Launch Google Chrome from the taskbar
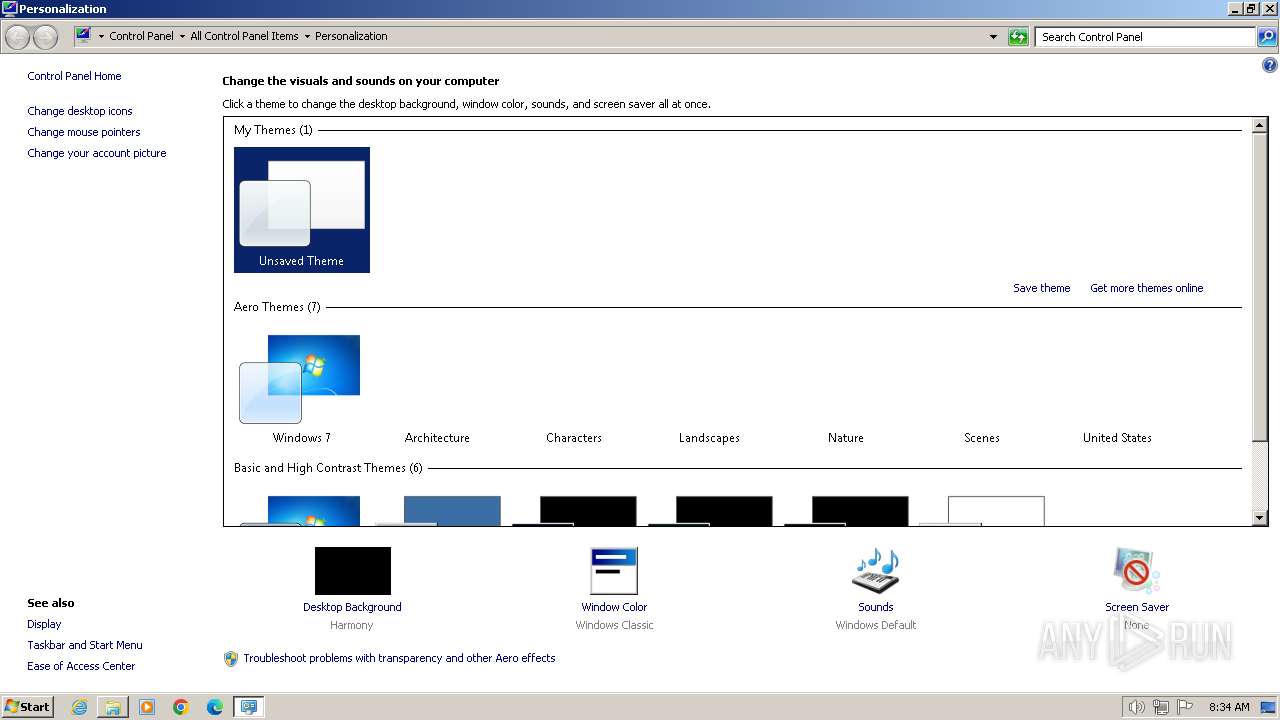Screen dimensions: 1280x720 pos(181,707)
